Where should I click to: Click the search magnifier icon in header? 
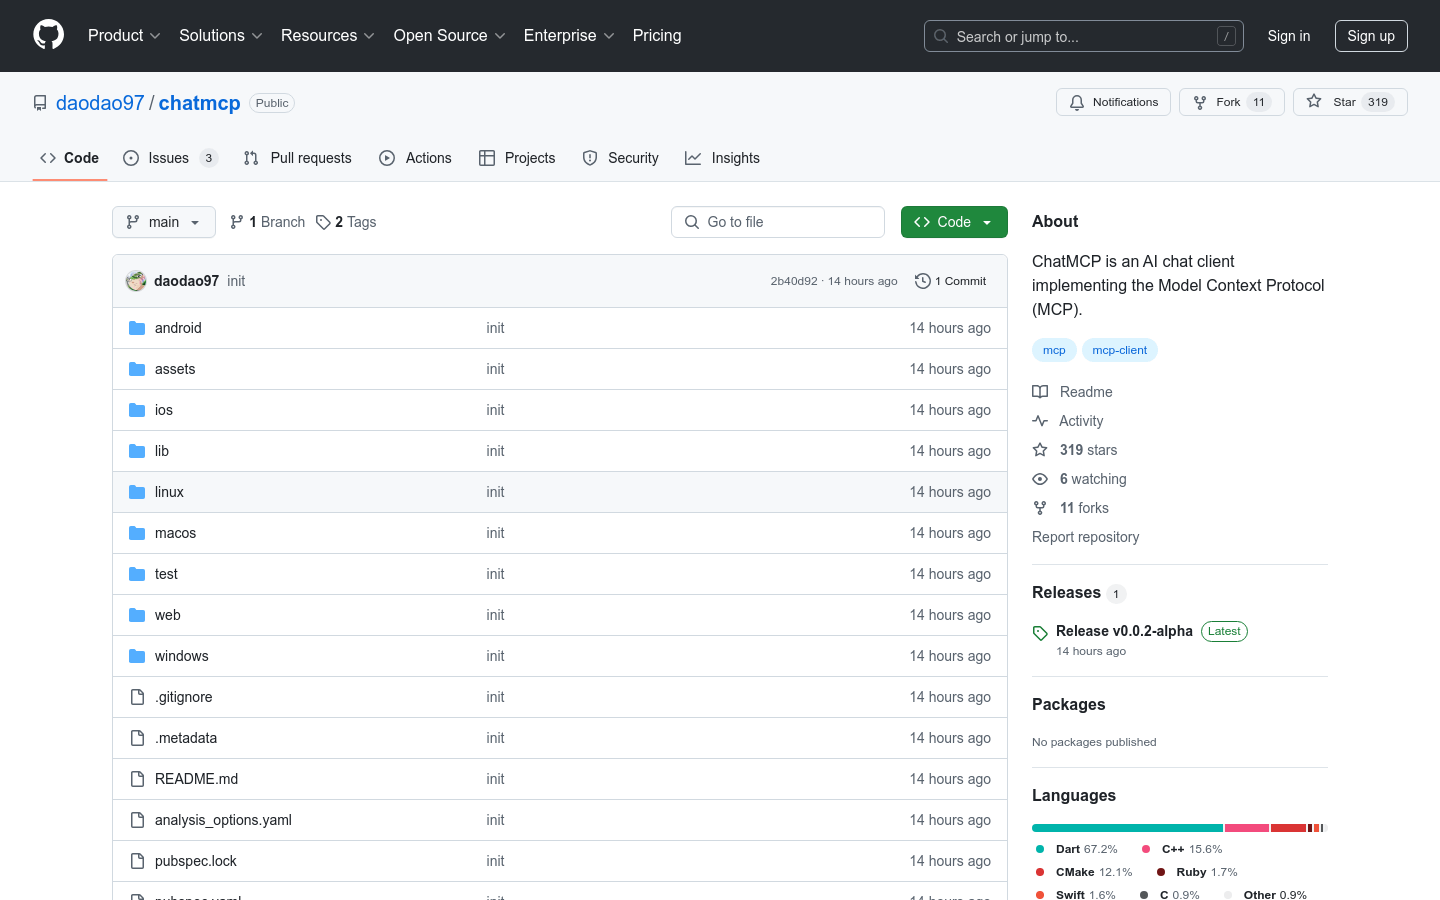click(941, 36)
